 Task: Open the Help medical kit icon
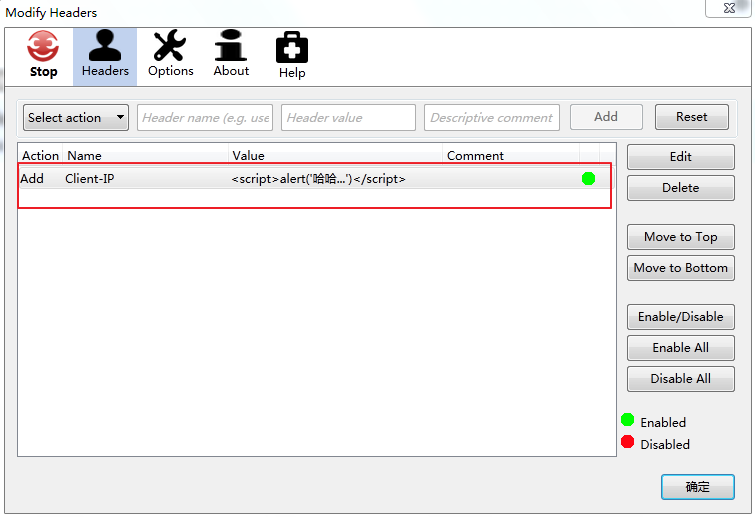(x=292, y=55)
